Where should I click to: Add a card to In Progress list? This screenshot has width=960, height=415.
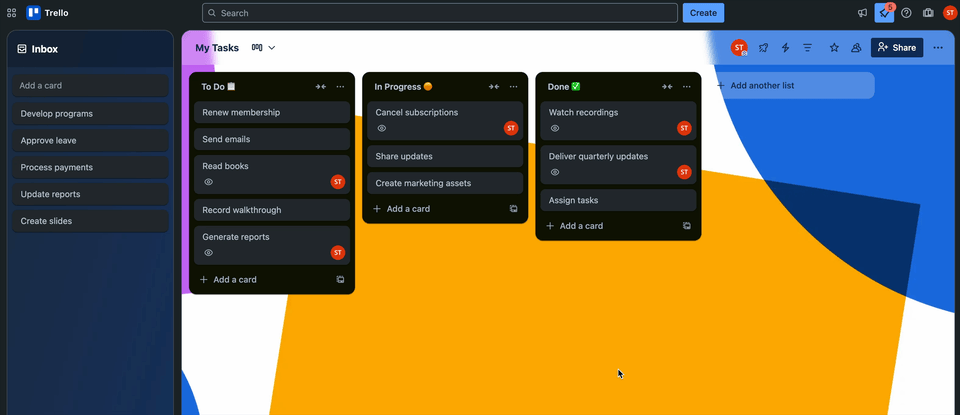[436, 209]
